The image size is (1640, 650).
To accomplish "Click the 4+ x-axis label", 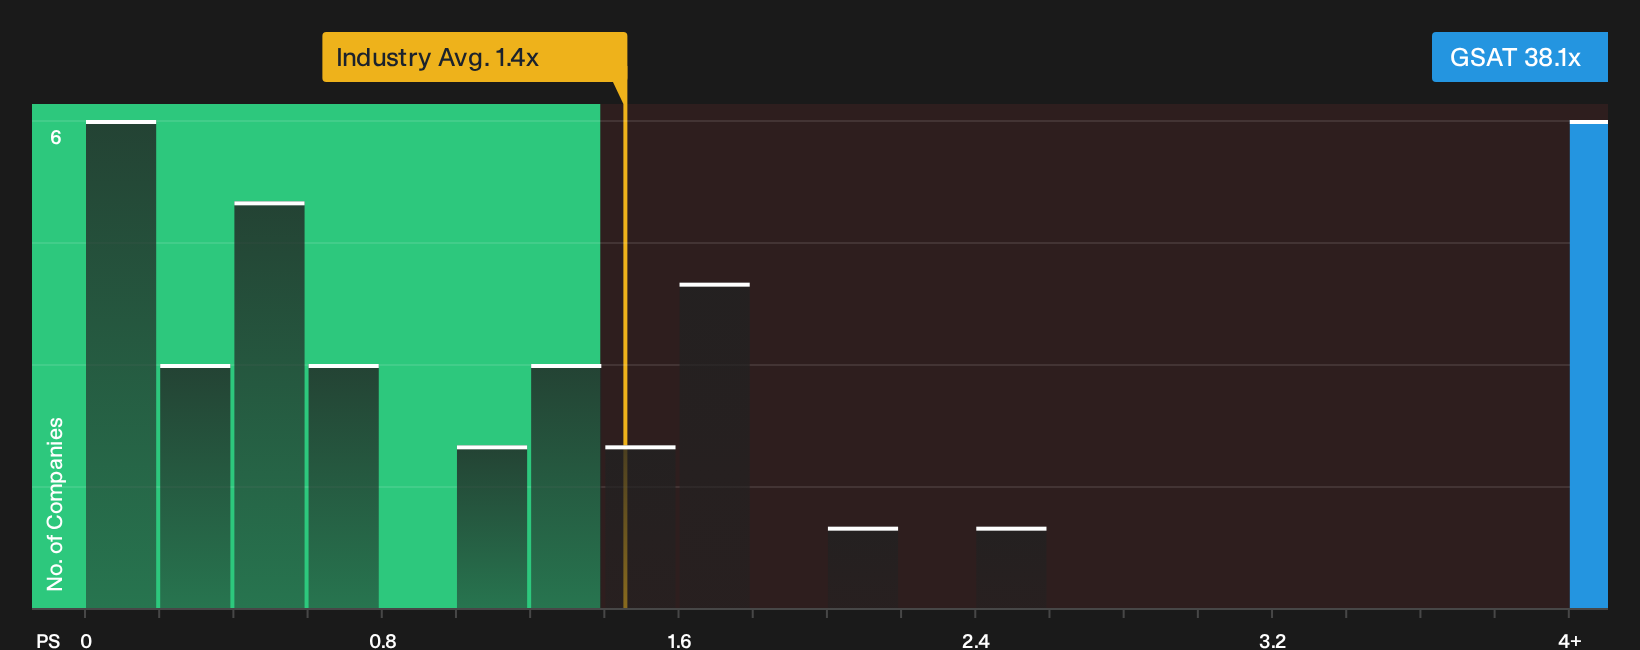I will tap(1570, 640).
